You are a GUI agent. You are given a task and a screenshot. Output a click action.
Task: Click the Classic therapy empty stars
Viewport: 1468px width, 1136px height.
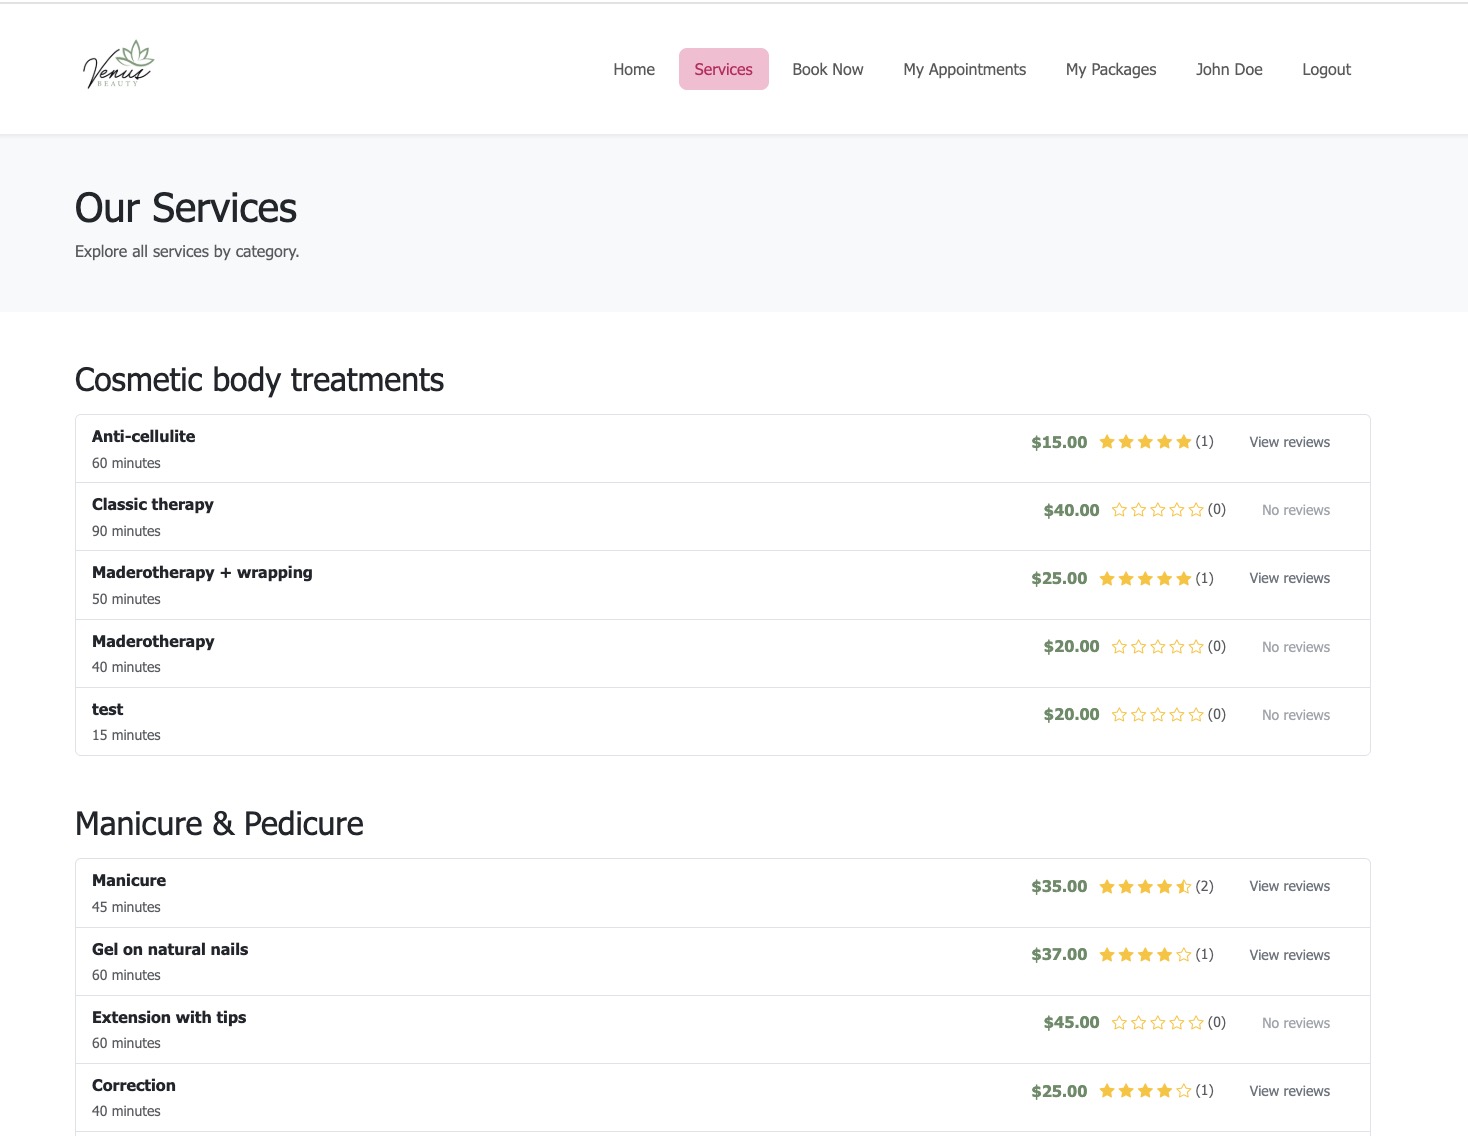[x=1157, y=510]
